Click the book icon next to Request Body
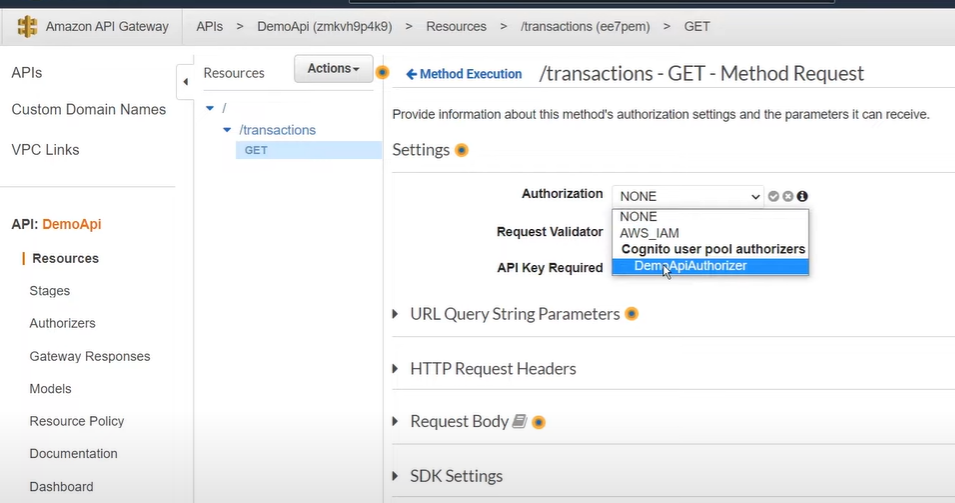This screenshot has width=955, height=503. [519, 421]
